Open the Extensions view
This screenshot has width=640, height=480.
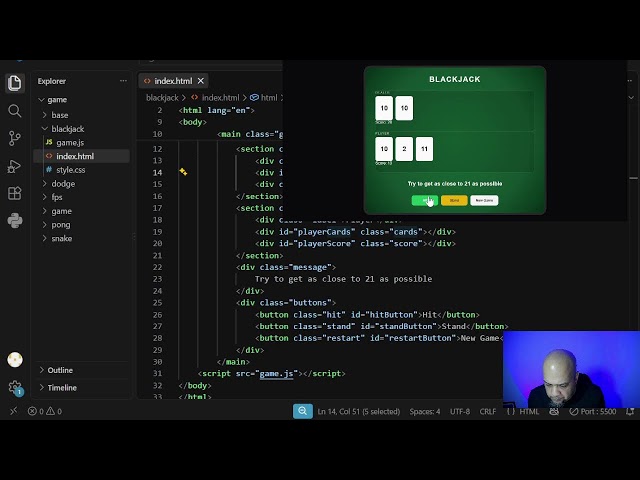(x=15, y=193)
